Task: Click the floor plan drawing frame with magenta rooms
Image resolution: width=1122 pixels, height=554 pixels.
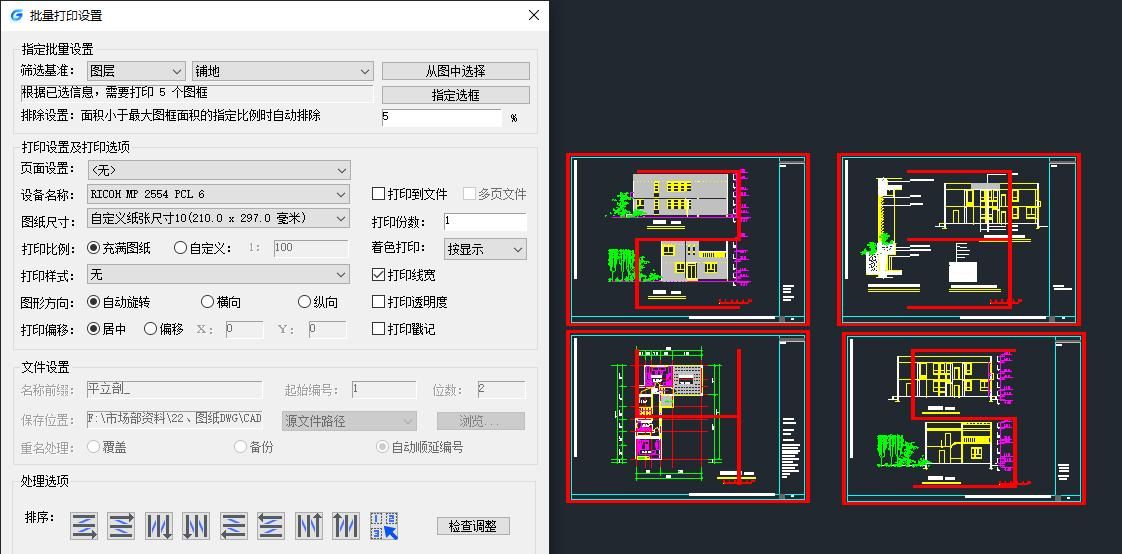Action: (688, 416)
